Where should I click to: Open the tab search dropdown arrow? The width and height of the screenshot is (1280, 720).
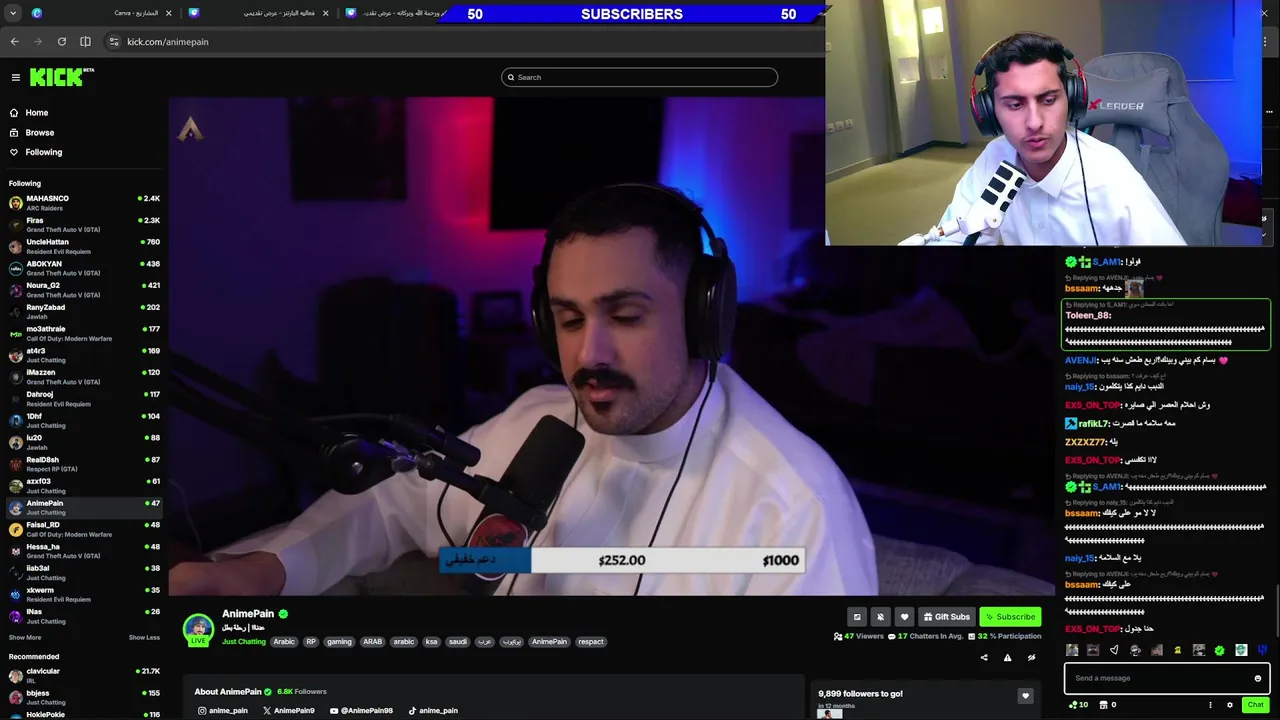(13, 13)
